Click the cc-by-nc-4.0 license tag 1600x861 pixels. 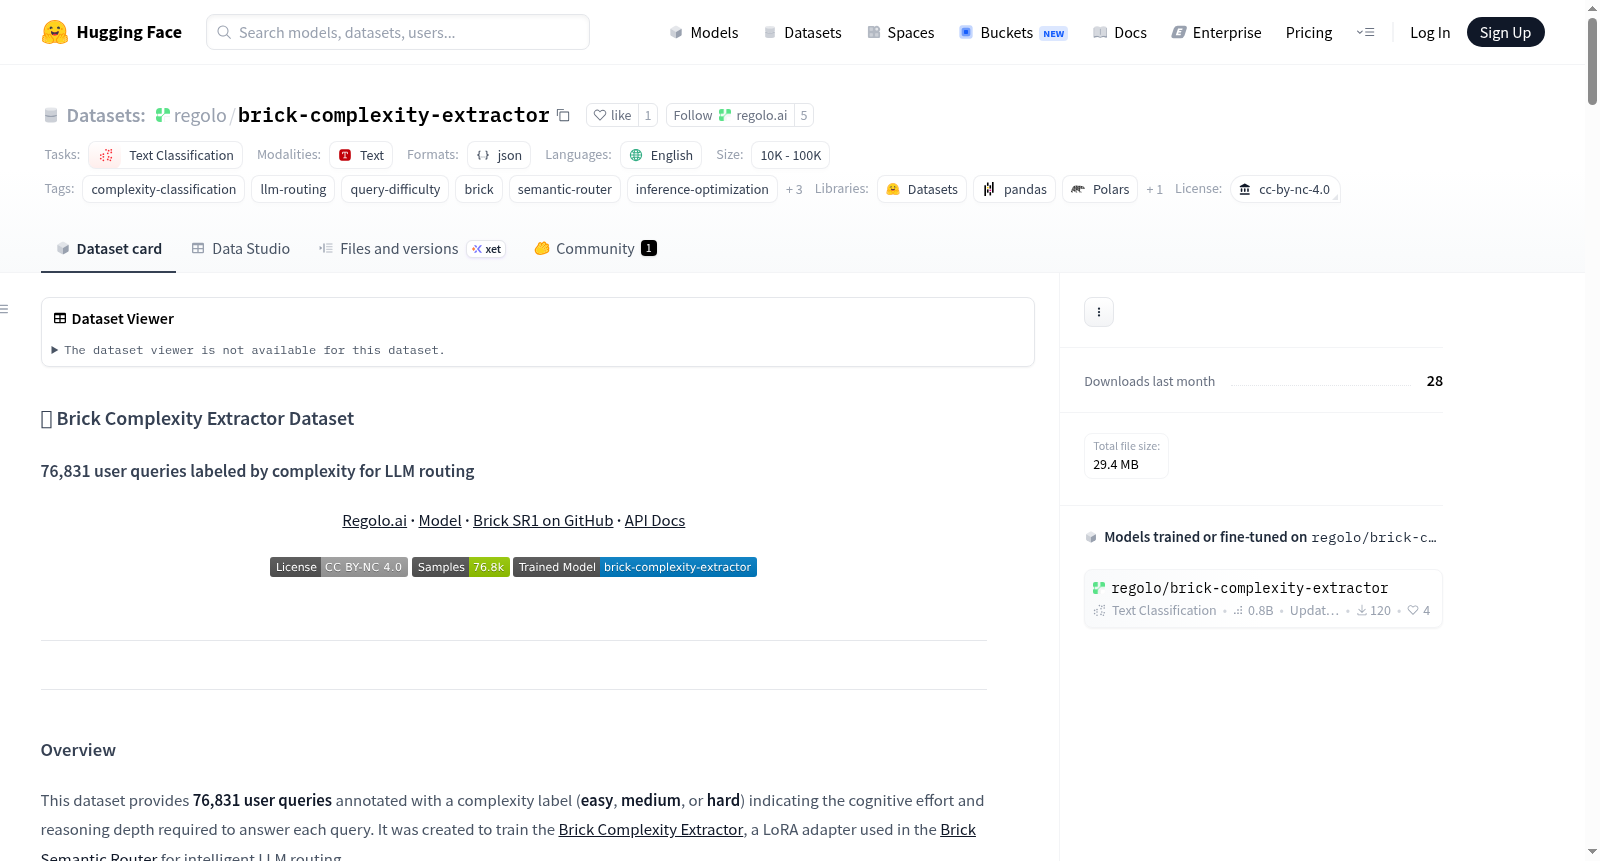(x=1285, y=189)
